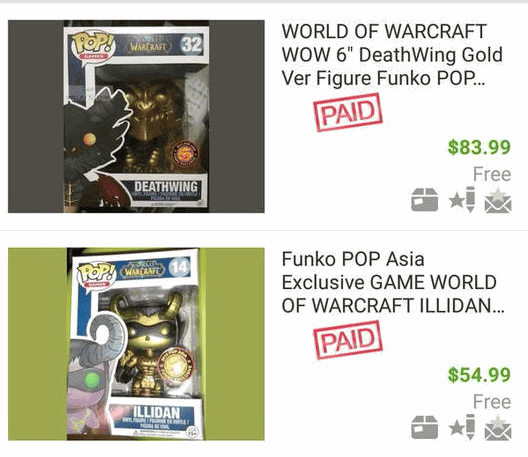Tap the PAID stamp on the Illidan listing

tap(348, 340)
